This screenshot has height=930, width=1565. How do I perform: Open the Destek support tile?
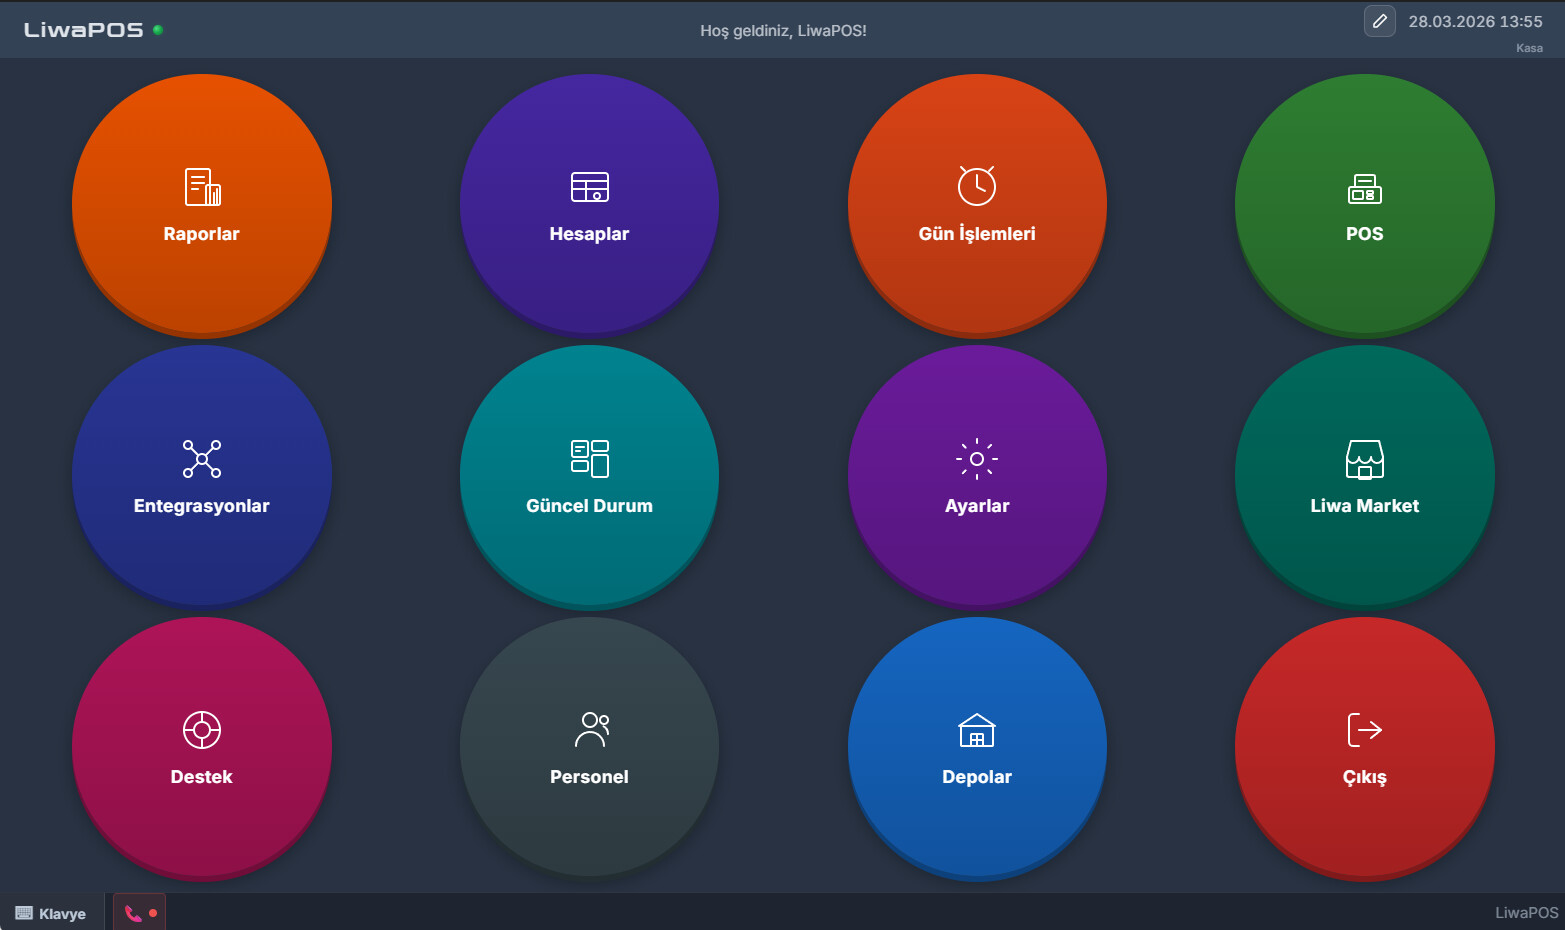[x=201, y=748]
